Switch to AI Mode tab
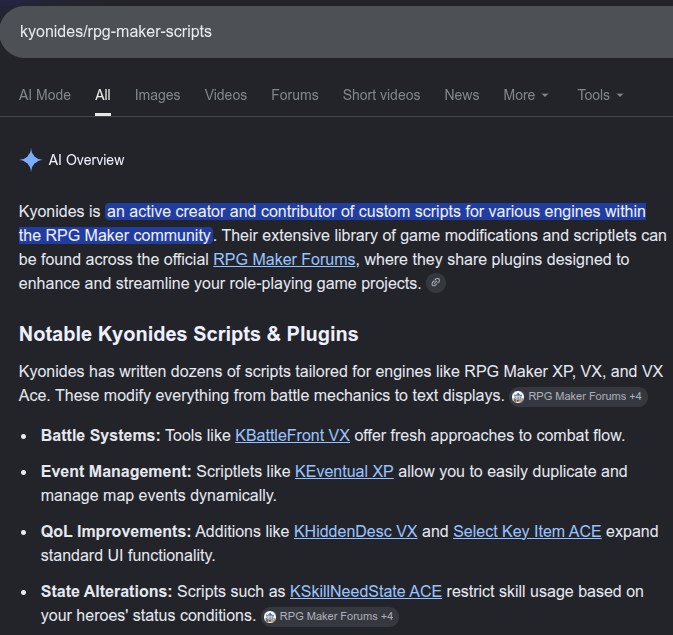Viewport: 673px width, 635px height. [45, 95]
